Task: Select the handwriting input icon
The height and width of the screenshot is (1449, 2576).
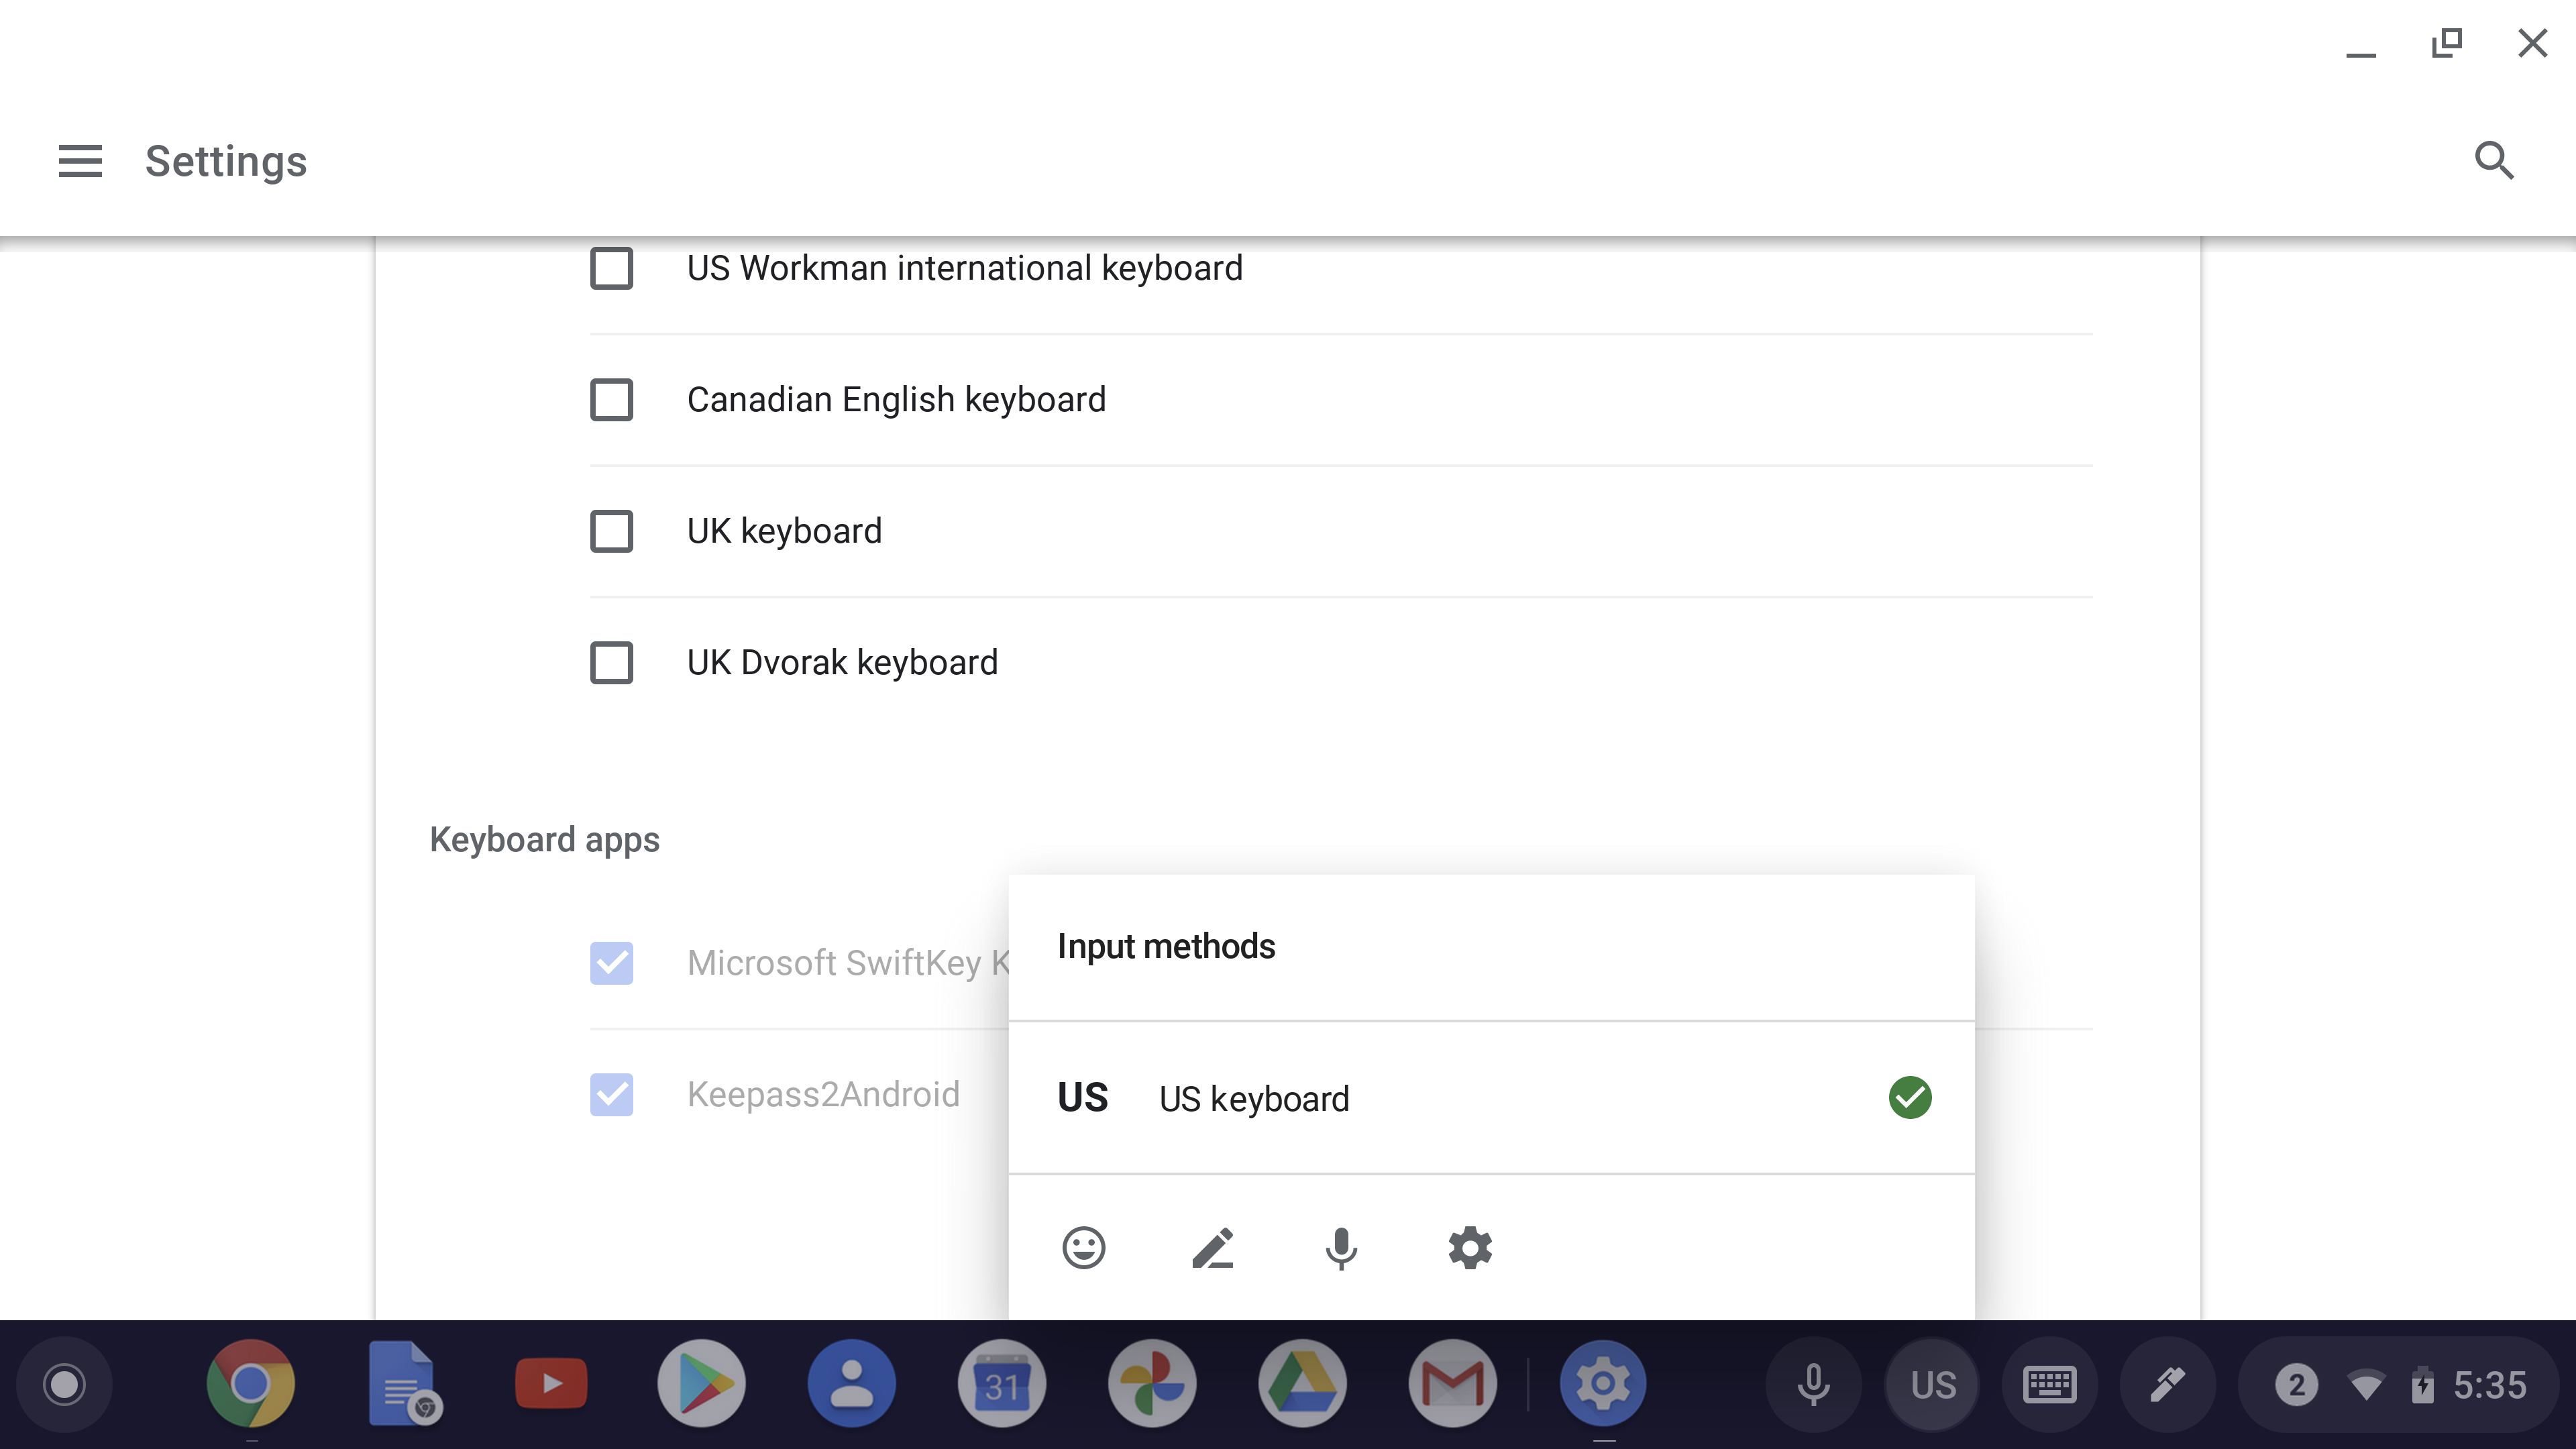Action: (1213, 1247)
